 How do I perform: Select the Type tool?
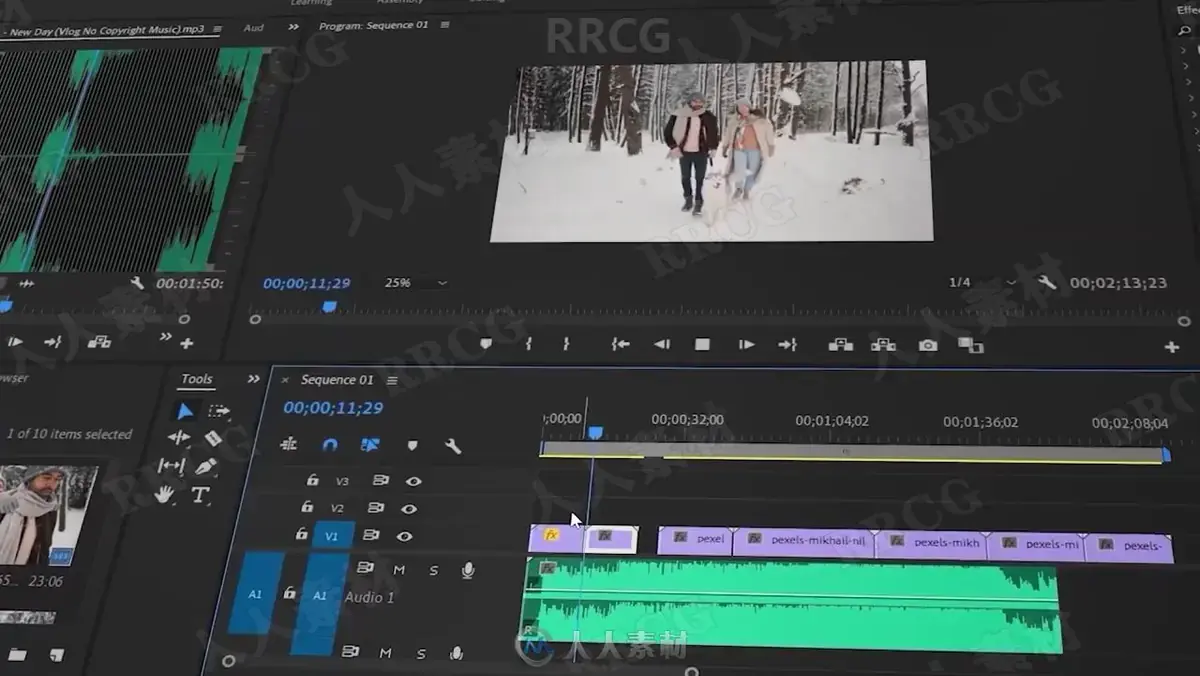pos(200,495)
